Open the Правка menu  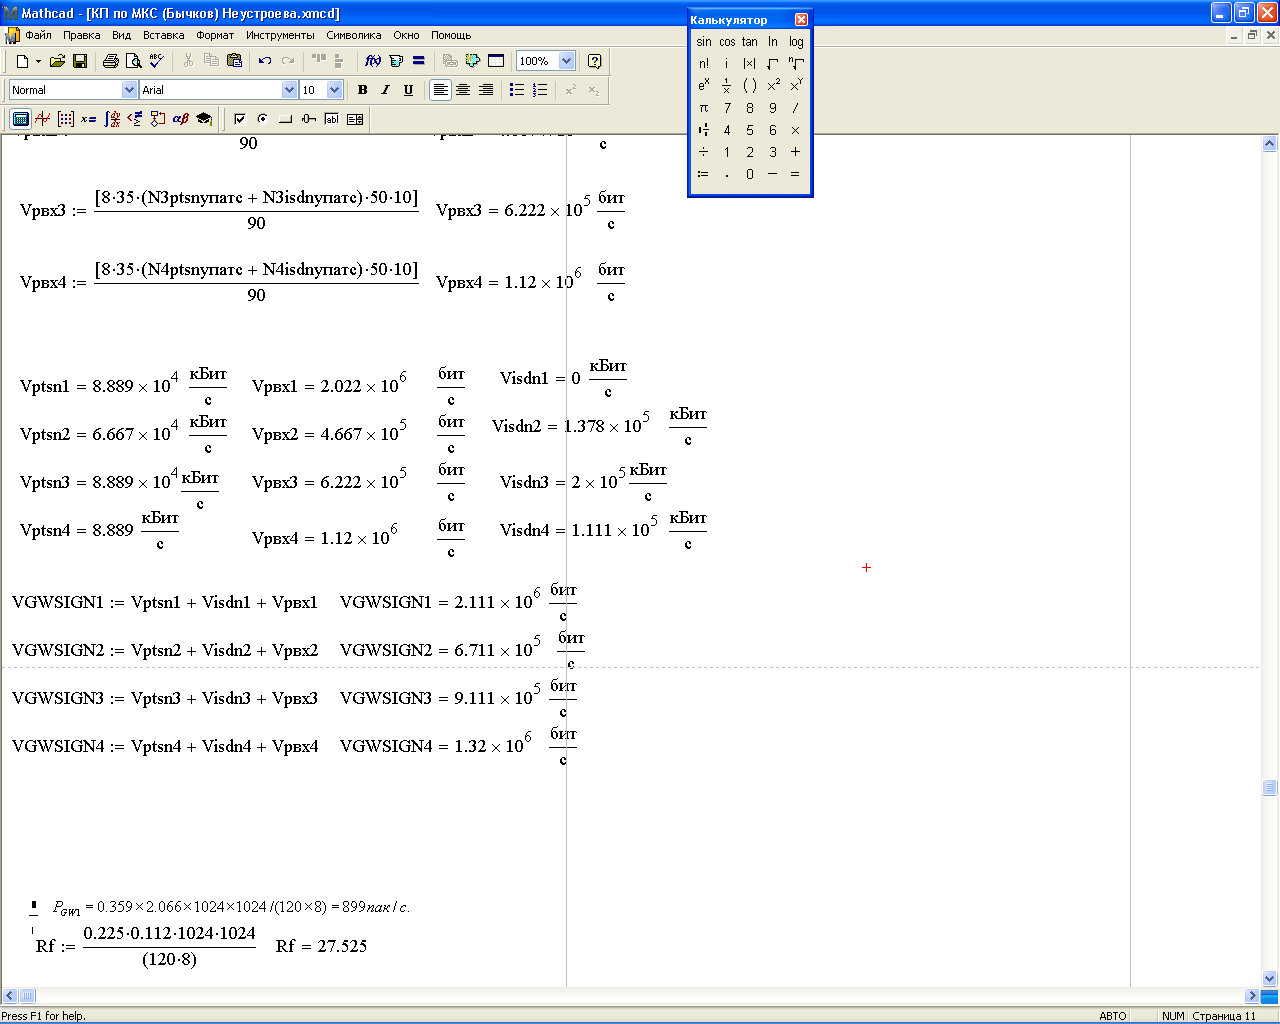(82, 35)
